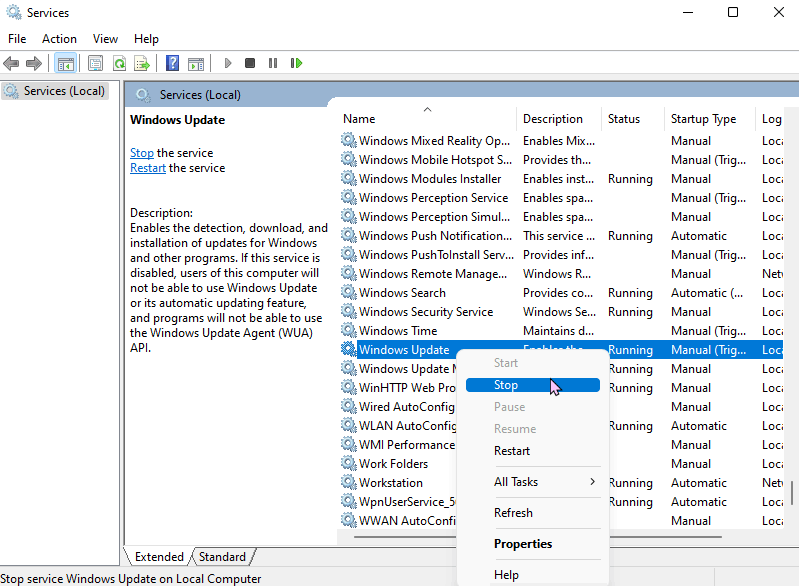Open Properties from the context menu
This screenshot has width=799, height=586.
[523, 544]
